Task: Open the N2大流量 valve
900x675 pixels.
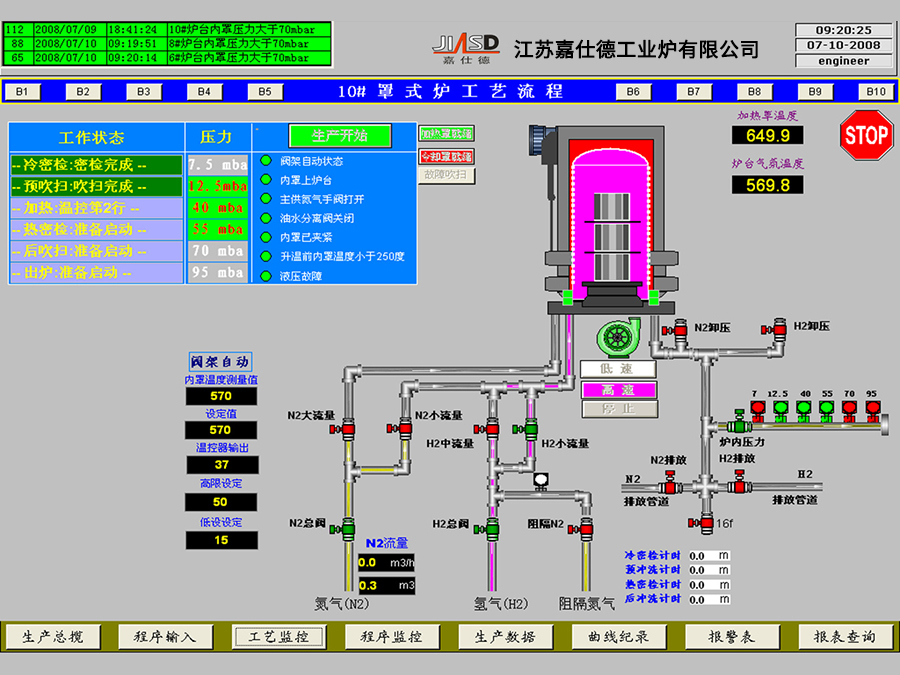Action: [349, 426]
